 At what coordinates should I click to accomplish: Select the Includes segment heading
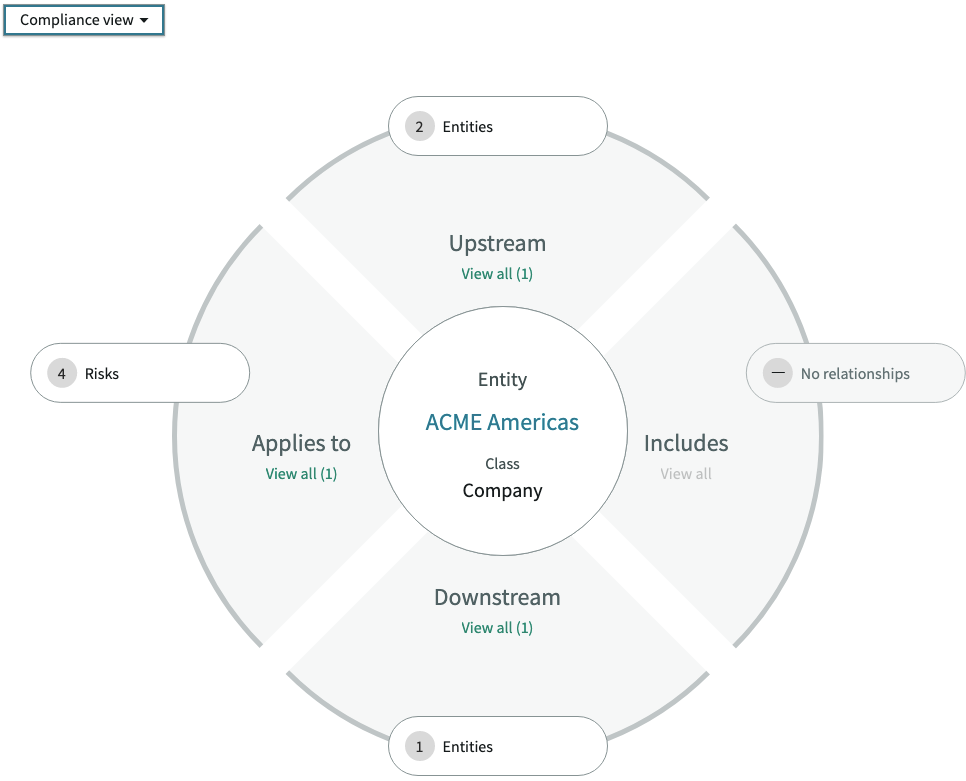(x=686, y=443)
